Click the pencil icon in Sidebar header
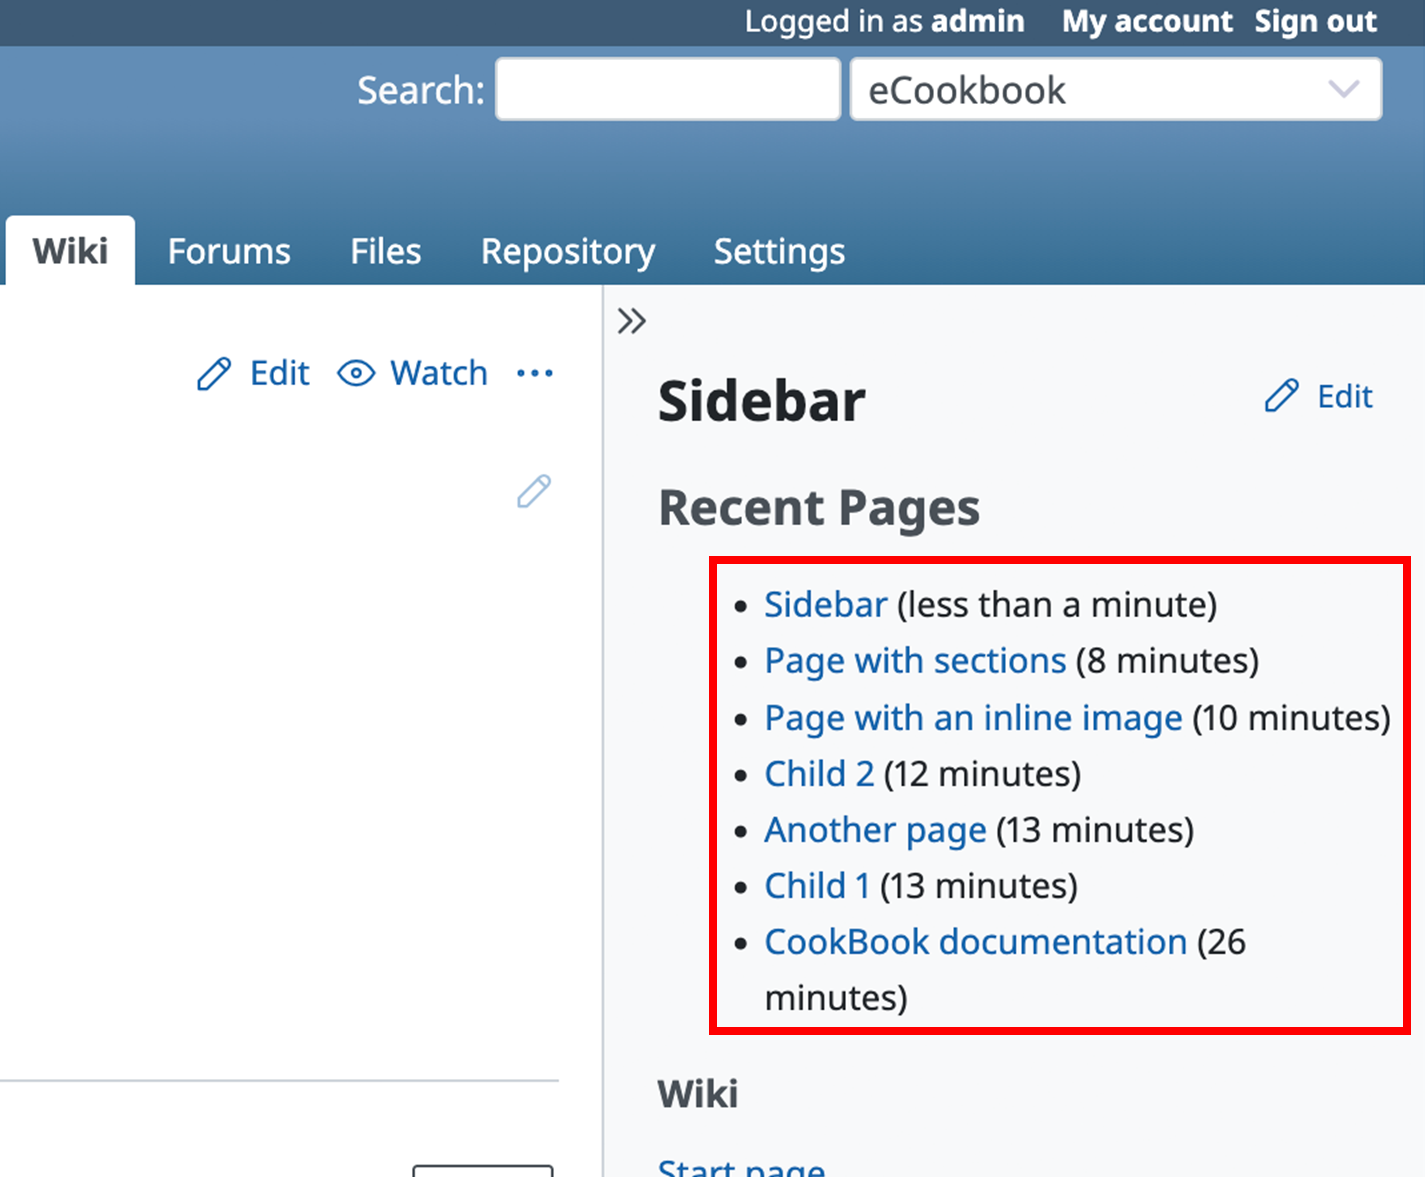 tap(1281, 396)
